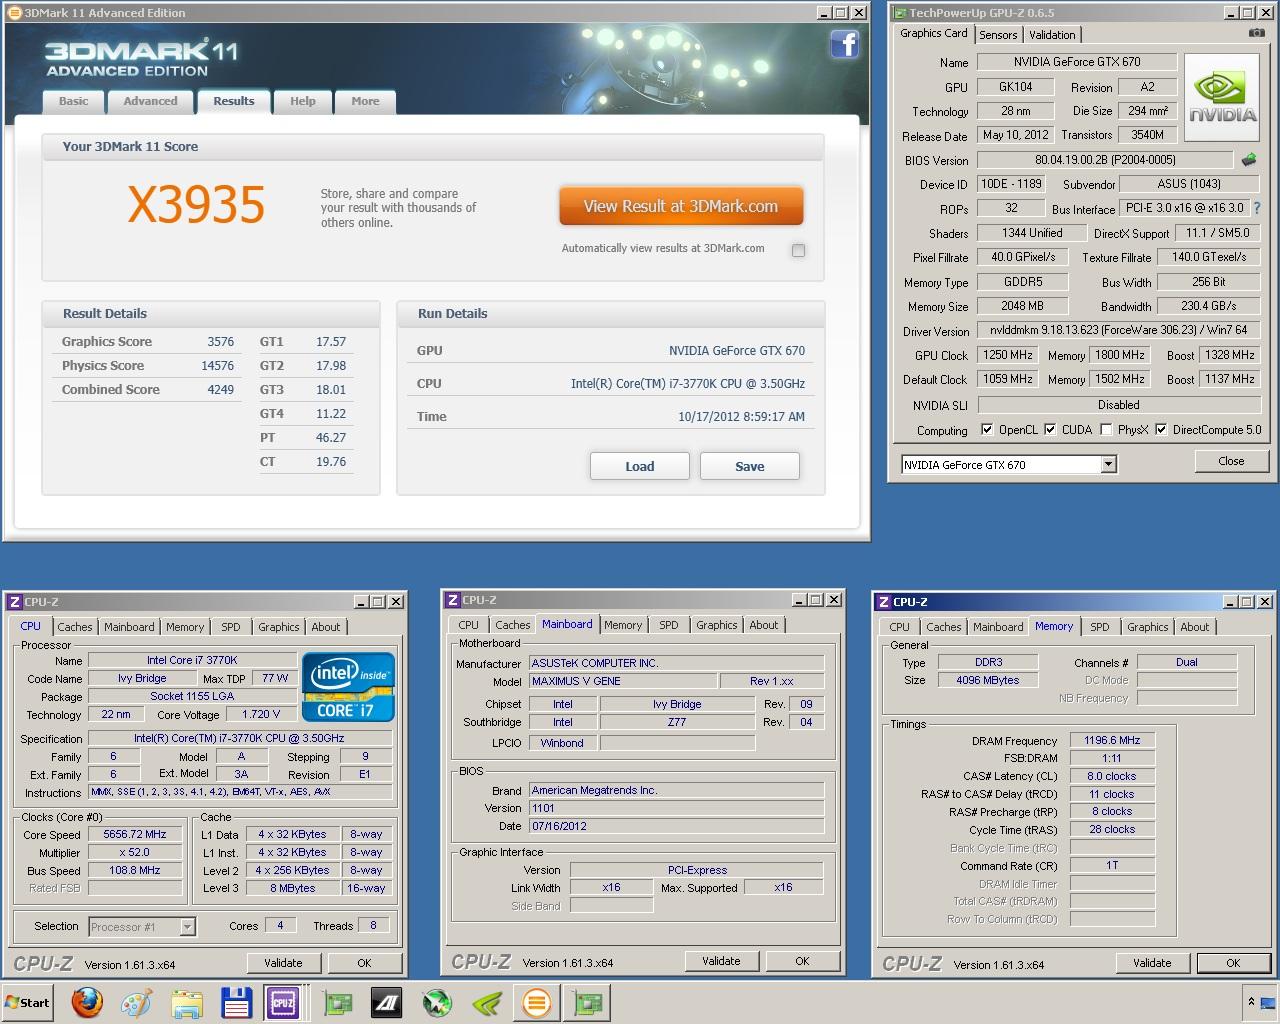Click OK in CPU-Z Mainboard window
This screenshot has height=1024, width=1280.
coord(802,961)
